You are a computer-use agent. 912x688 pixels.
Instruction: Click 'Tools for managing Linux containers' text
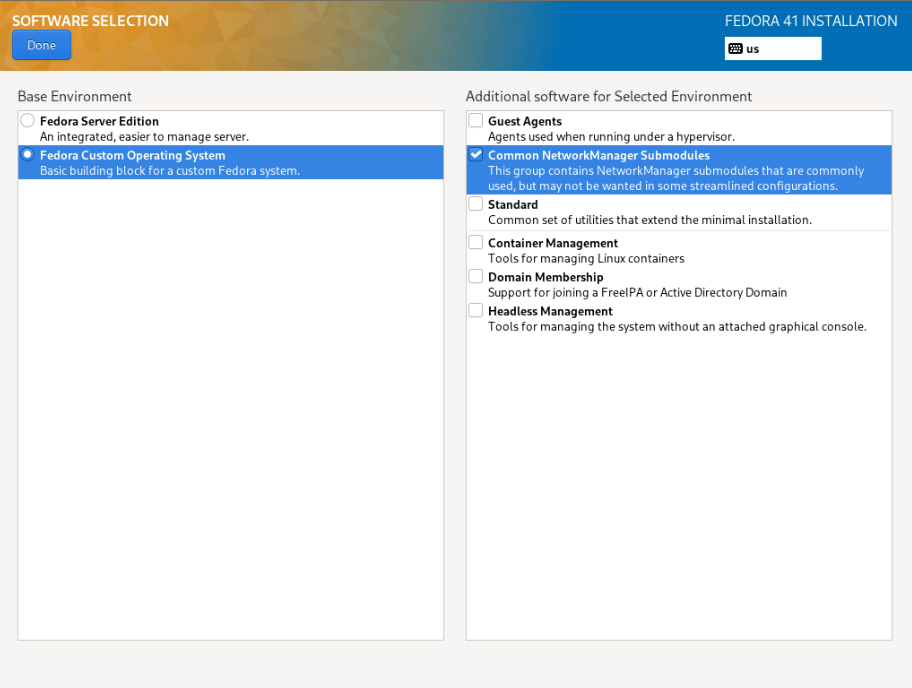(x=586, y=258)
